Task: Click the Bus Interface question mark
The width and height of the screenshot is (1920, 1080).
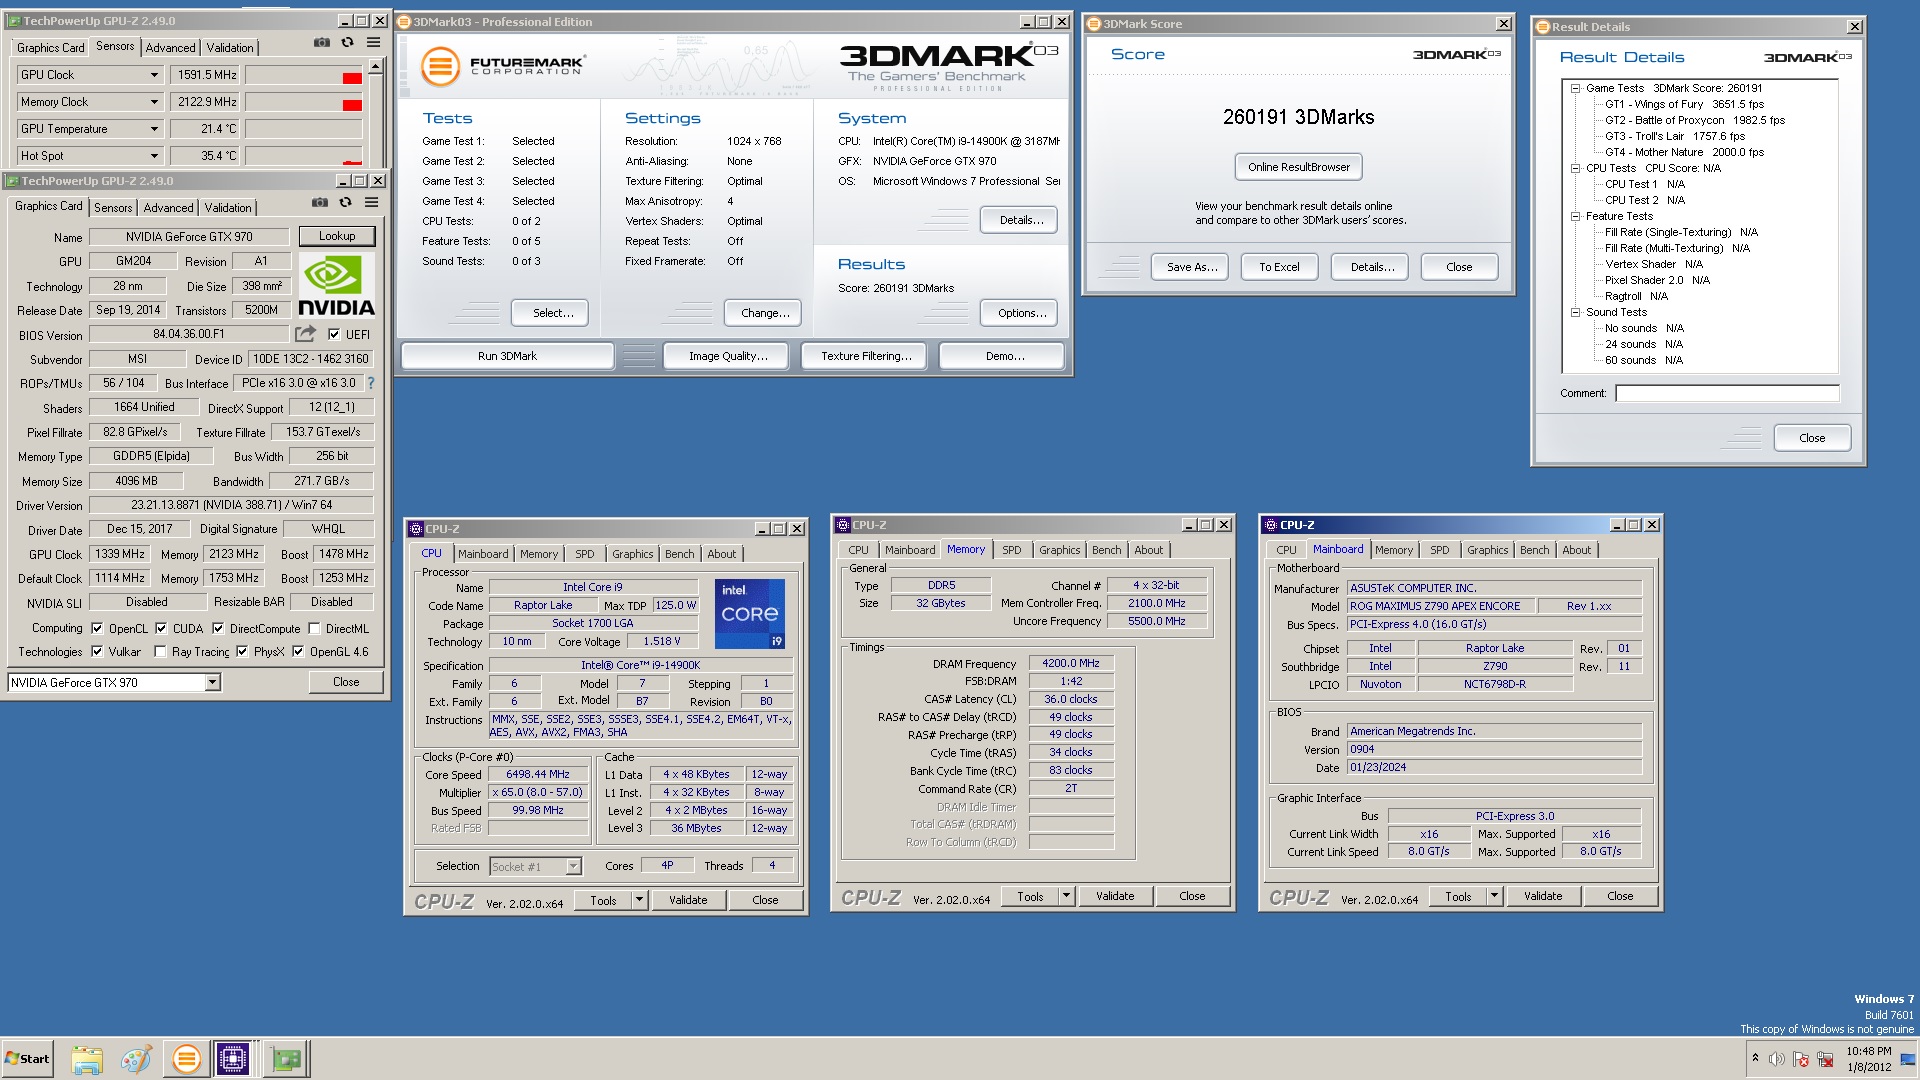Action: [371, 383]
